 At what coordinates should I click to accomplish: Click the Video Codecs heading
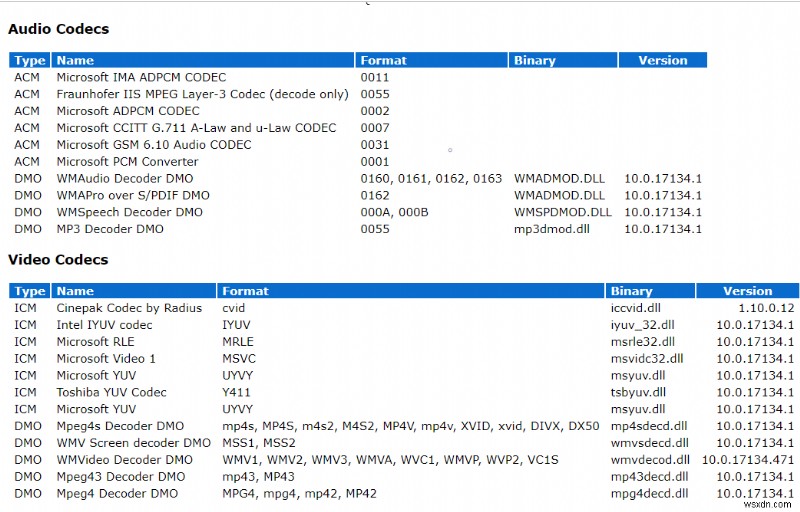coord(58,260)
